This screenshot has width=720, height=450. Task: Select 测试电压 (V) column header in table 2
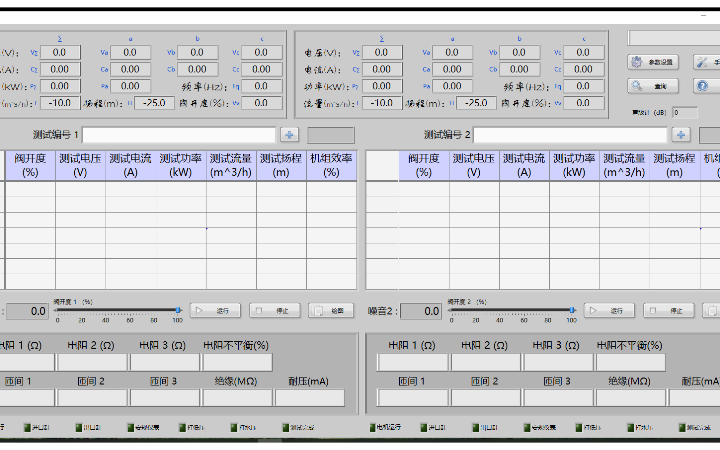click(x=474, y=166)
